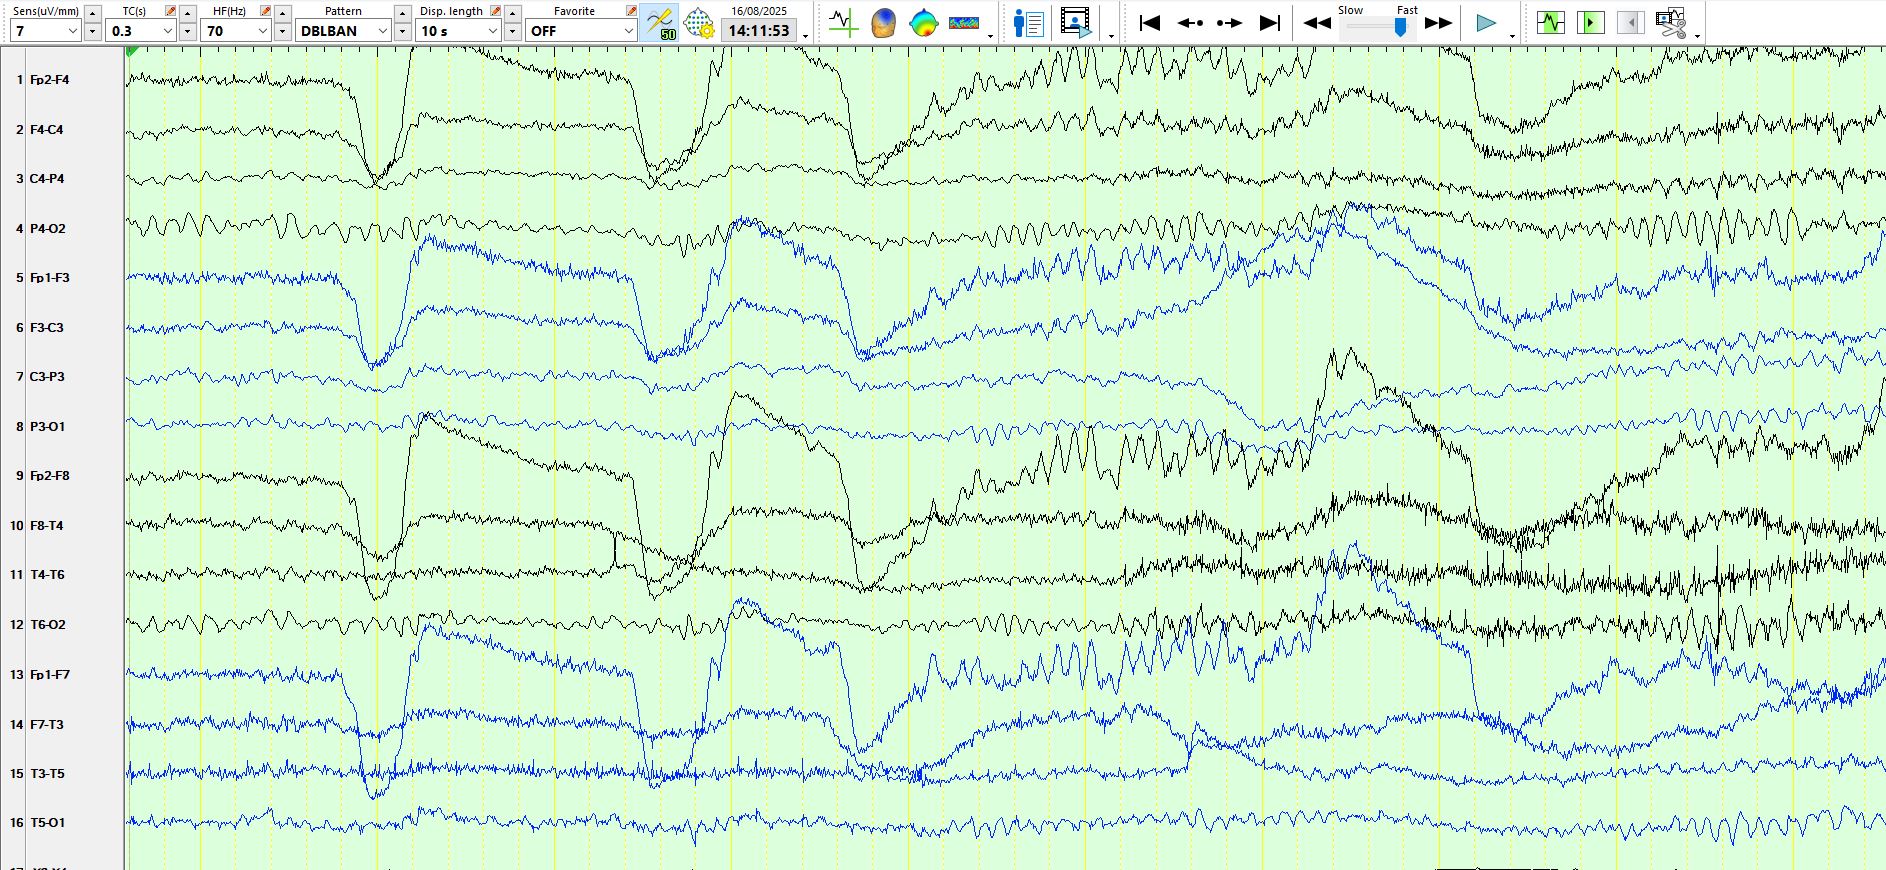
Task: Select channel label F4-C4
Action: tap(47, 130)
